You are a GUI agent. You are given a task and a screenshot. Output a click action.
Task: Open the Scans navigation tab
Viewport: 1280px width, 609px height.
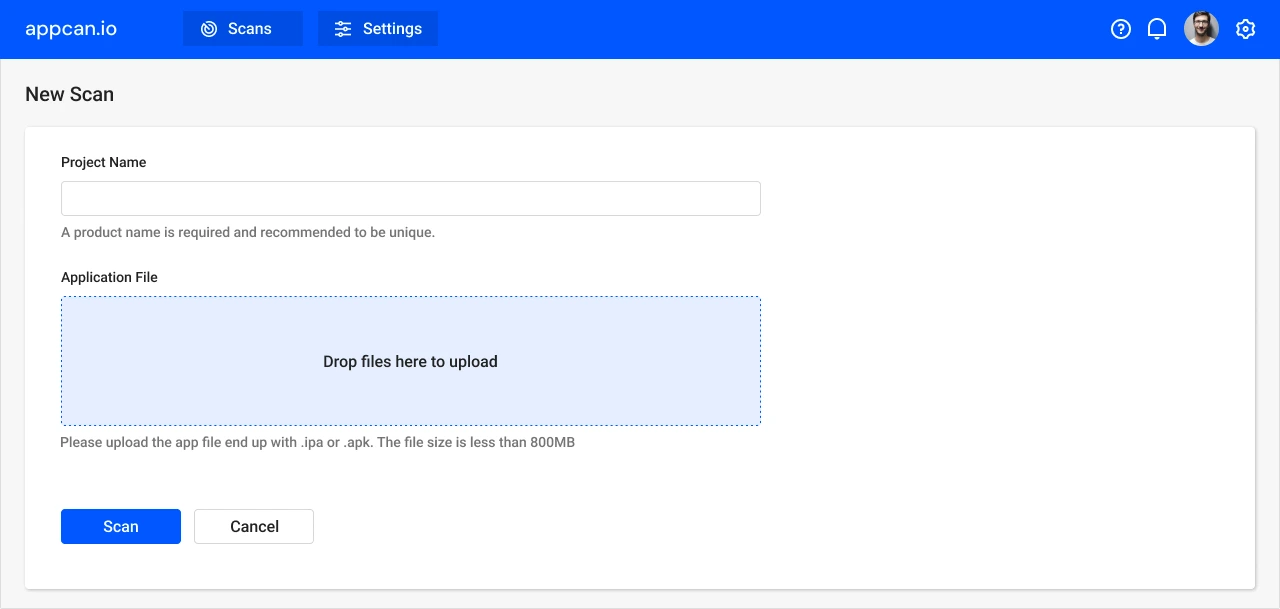pos(243,29)
